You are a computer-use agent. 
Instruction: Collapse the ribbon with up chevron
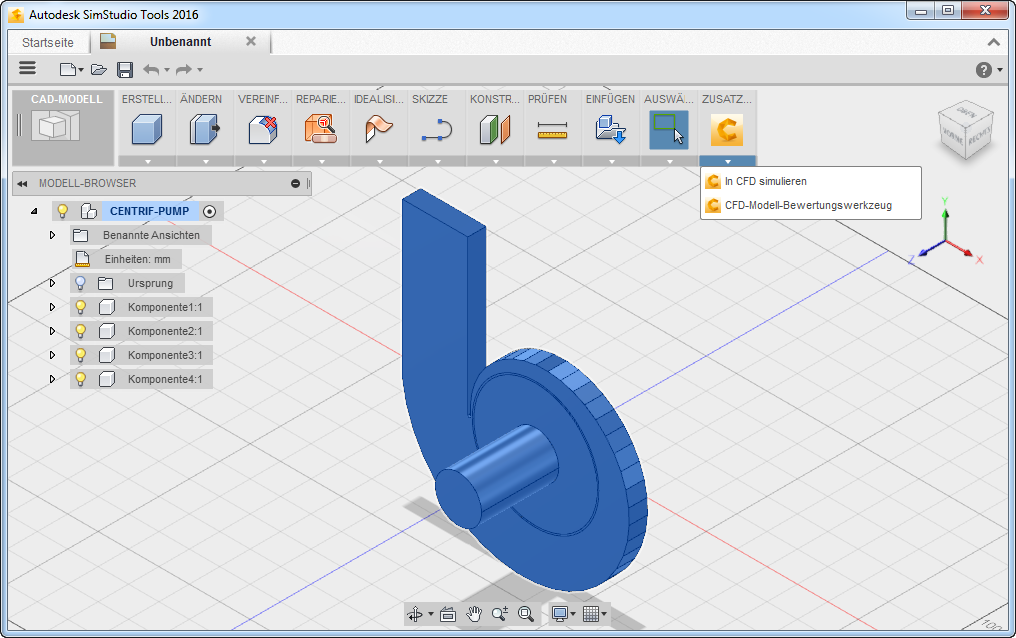pyautogui.click(x=993, y=42)
